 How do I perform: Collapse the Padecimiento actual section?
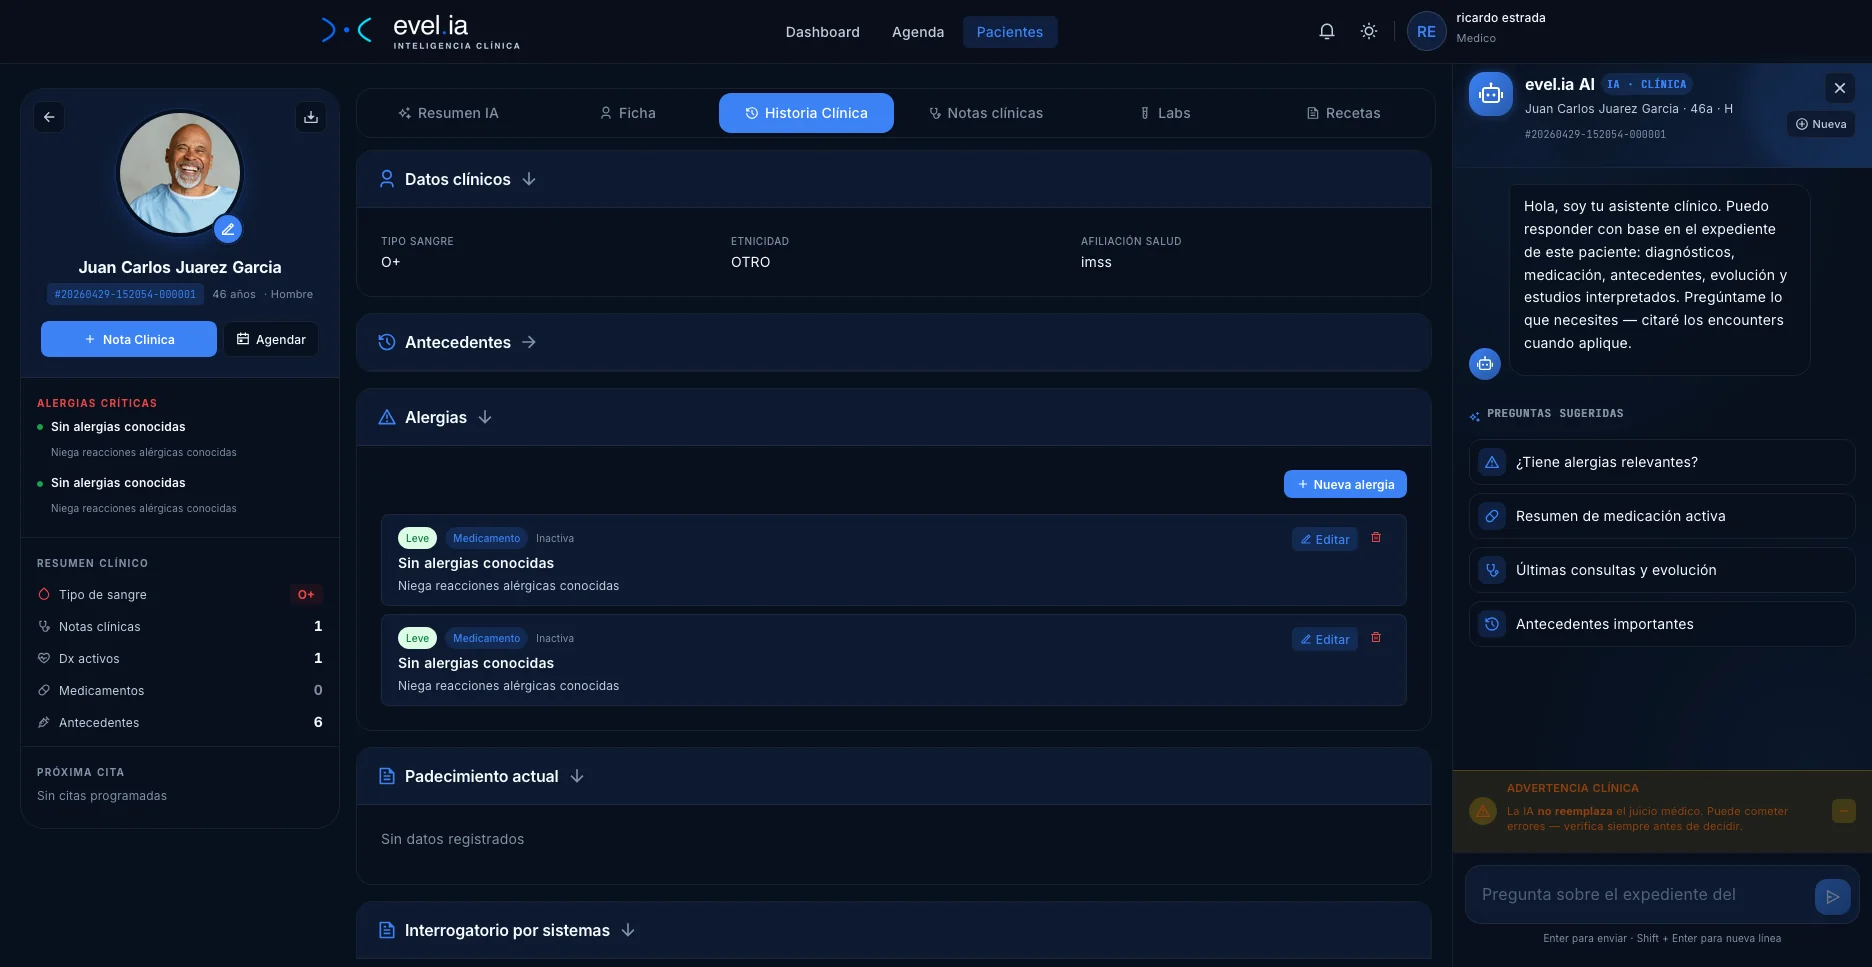(577, 776)
